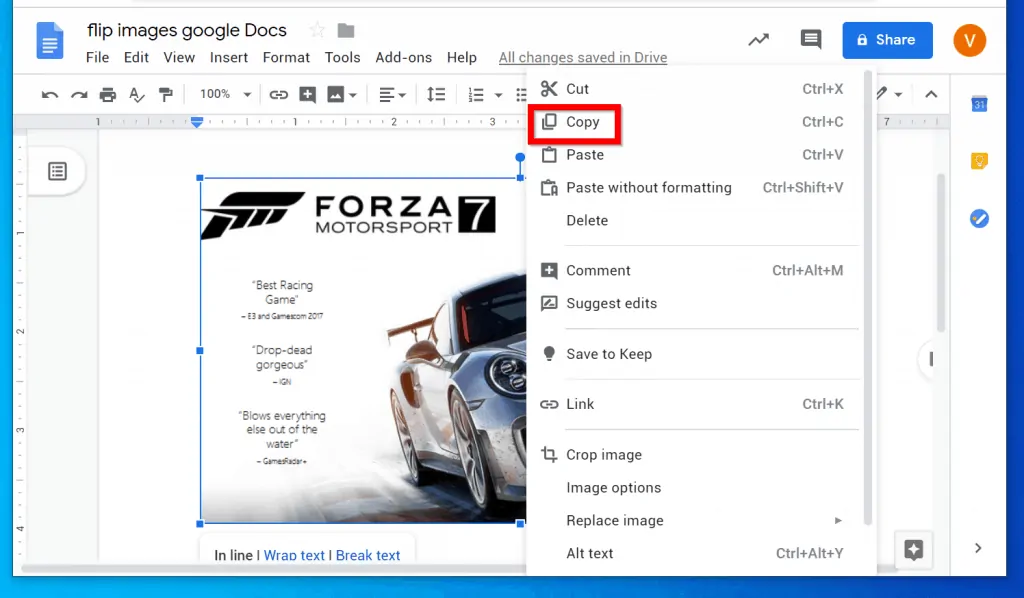Click the left indent marker on the ruler
This screenshot has height=598, width=1024.
(197, 122)
